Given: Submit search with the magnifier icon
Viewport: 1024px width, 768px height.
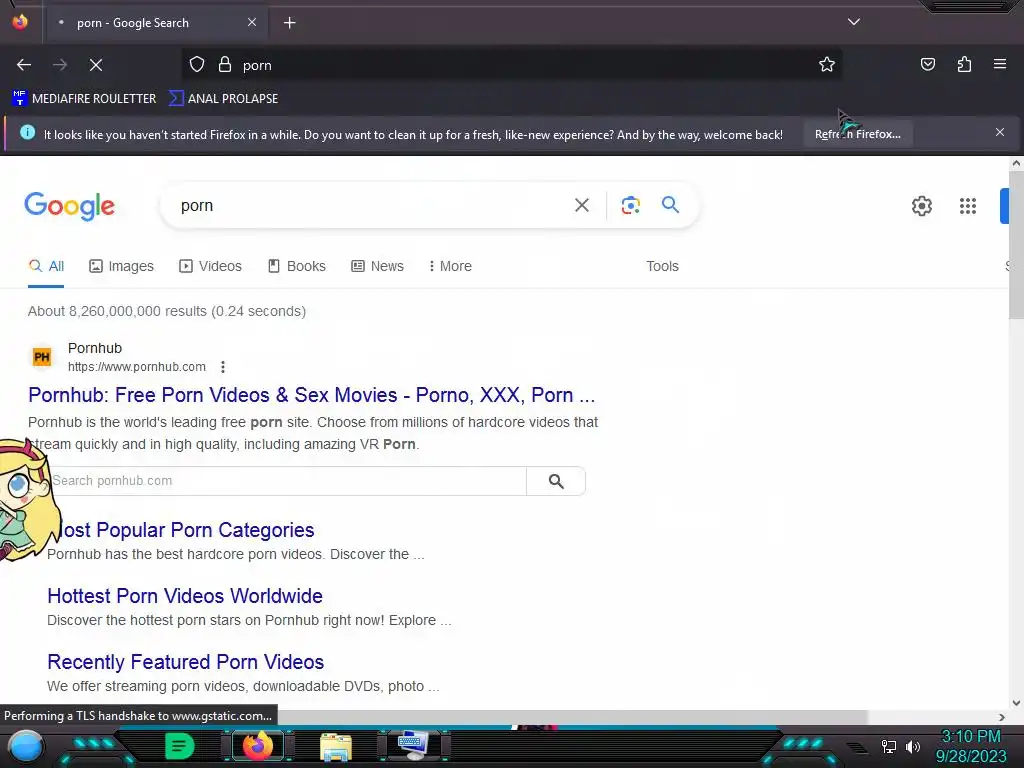Looking at the screenshot, I should tap(670, 205).
